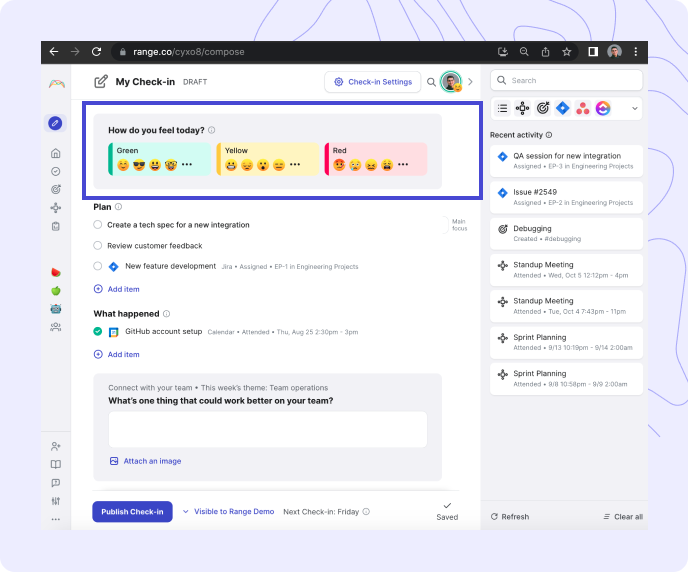Open the meetings hub icon in the sidebar

(x=56, y=208)
